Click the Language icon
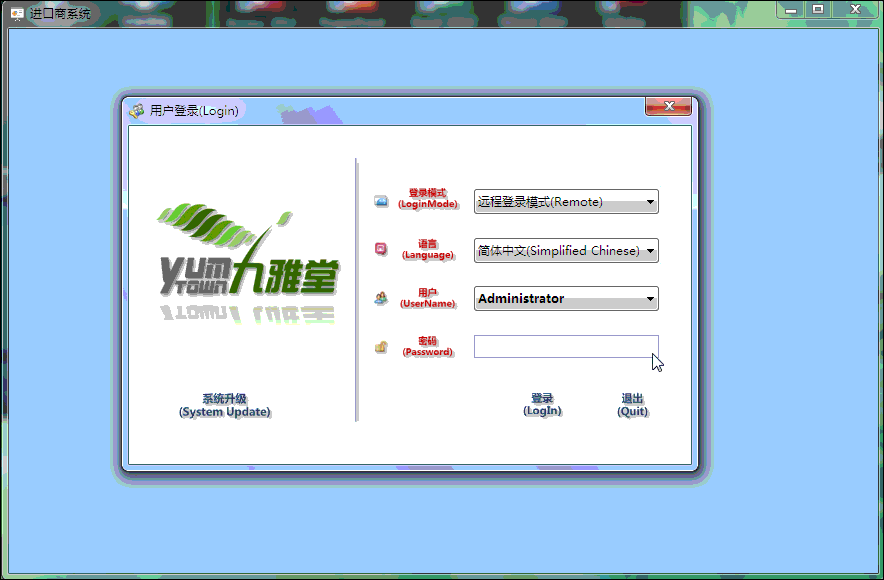The width and height of the screenshot is (884, 580). [381, 249]
